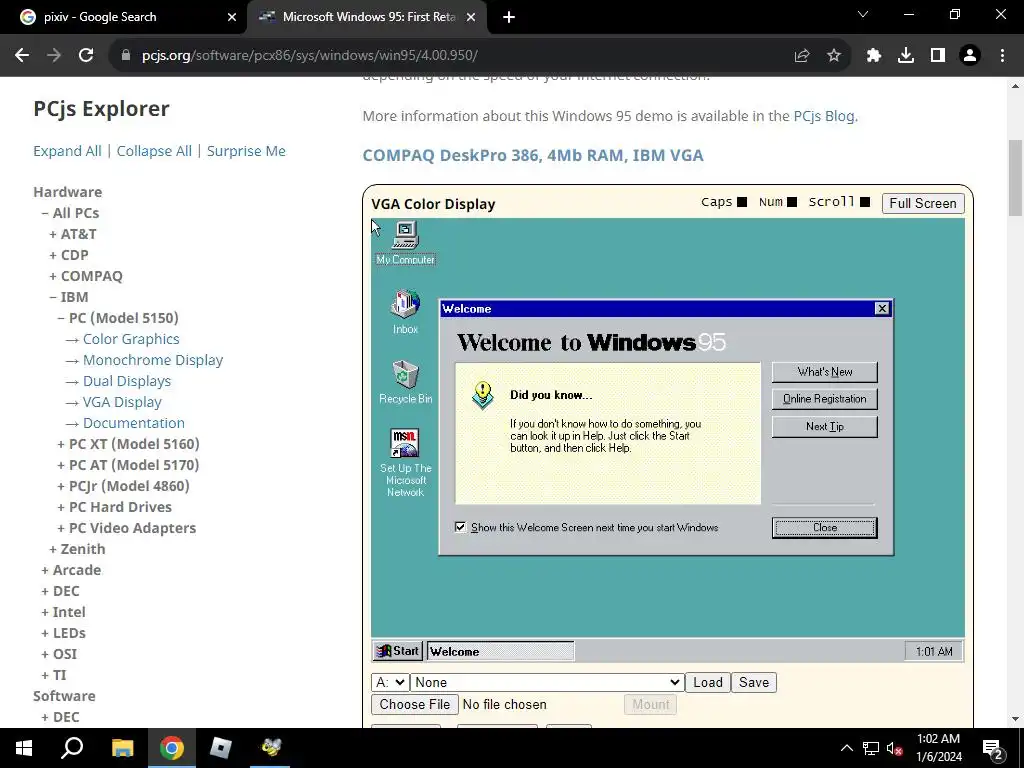Viewport: 1024px width, 768px height.
Task: Select the Recycle Bin icon
Action: [x=406, y=382]
